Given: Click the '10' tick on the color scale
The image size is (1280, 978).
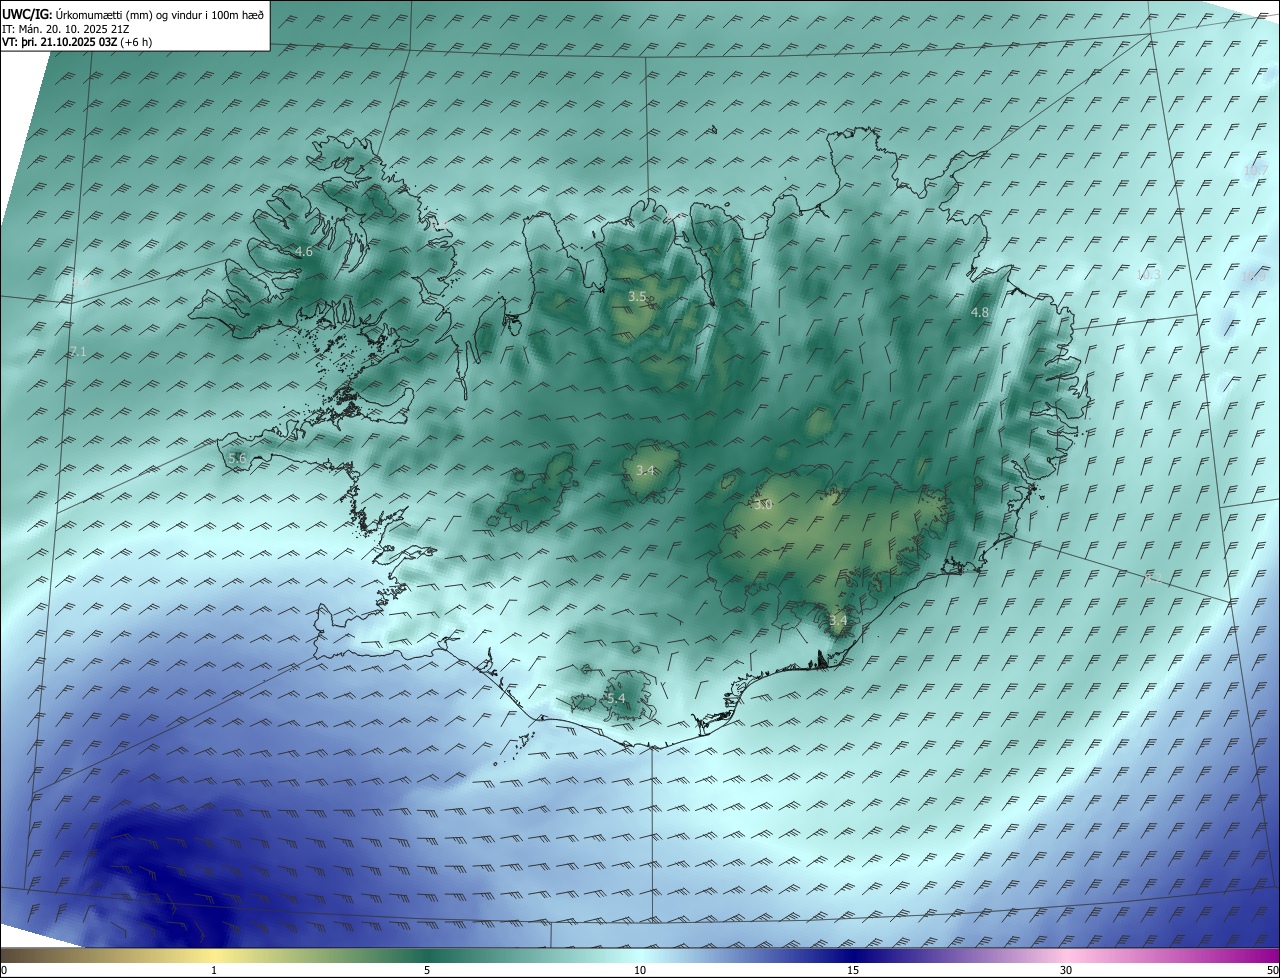Looking at the screenshot, I should click(x=640, y=970).
